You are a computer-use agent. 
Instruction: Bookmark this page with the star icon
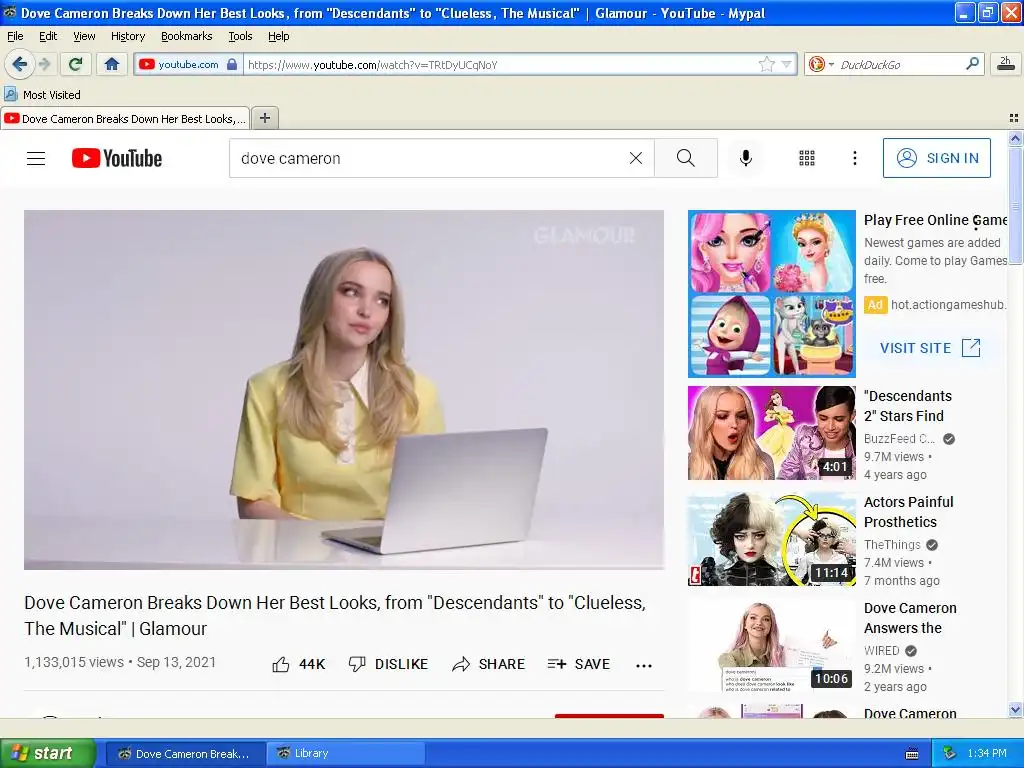766,64
